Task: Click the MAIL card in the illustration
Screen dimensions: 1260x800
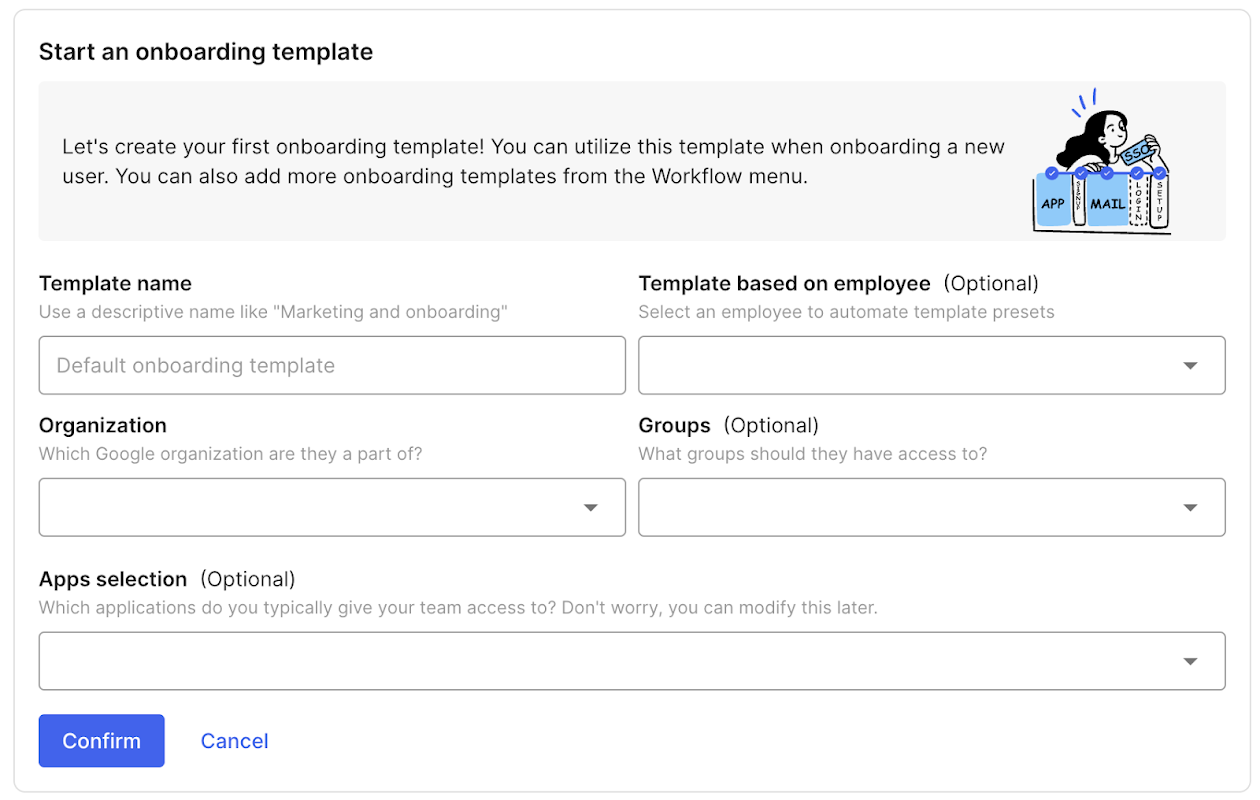Action: (x=1107, y=203)
